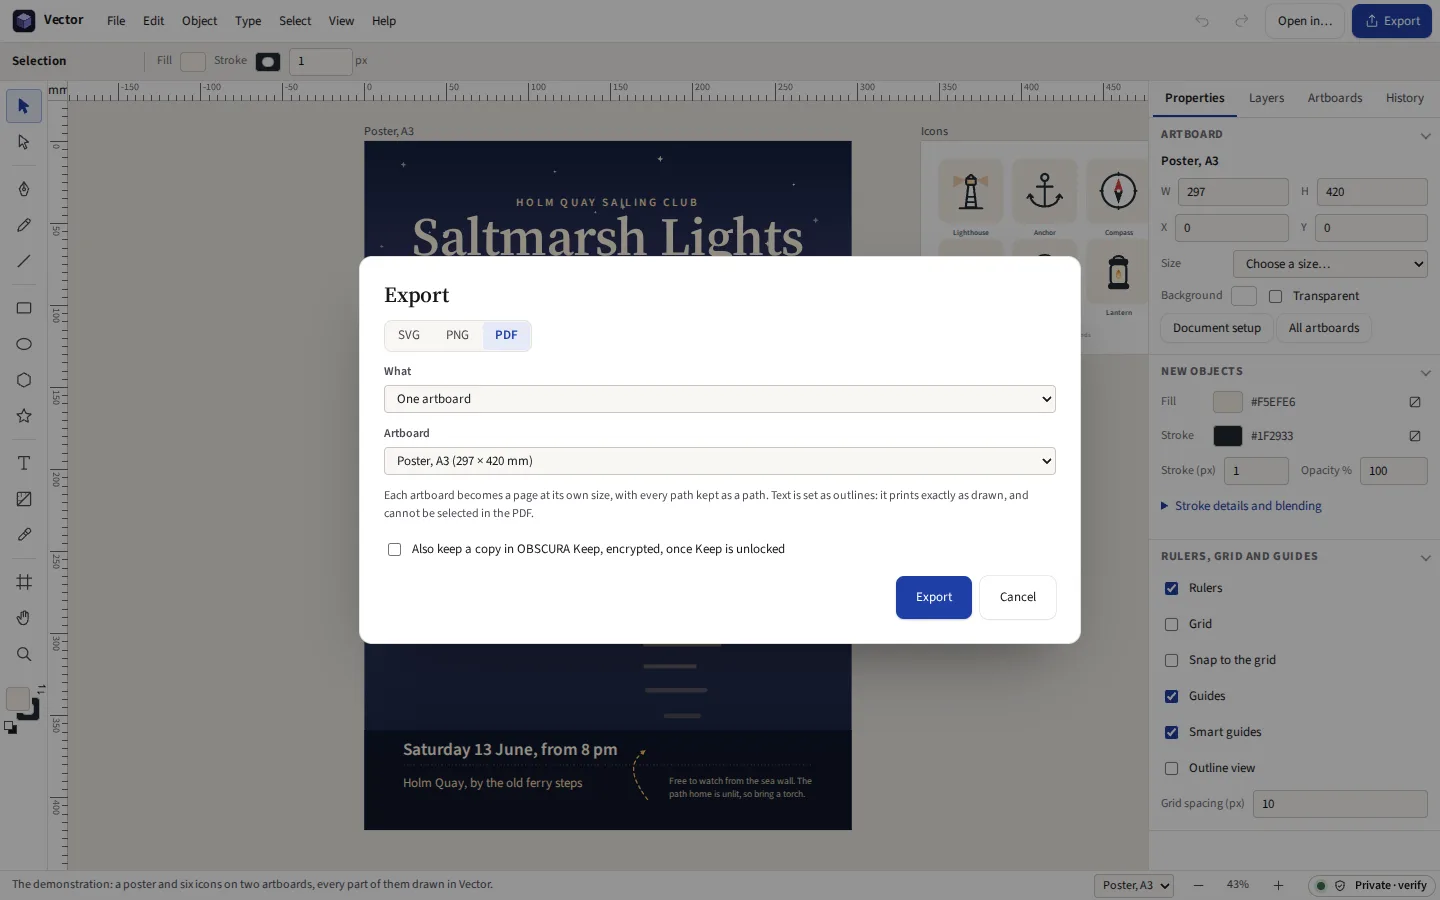Open the Fill swatch in the options bar
The width and height of the screenshot is (1440, 900).
[x=193, y=61]
